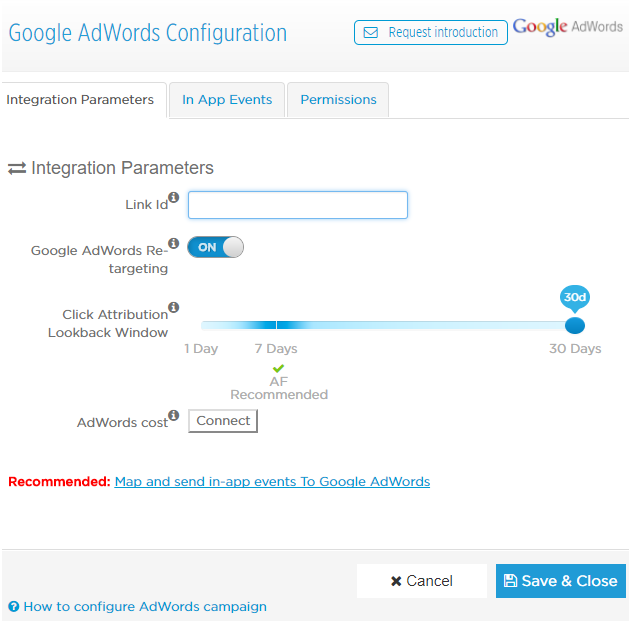Save & Close the configuration

[x=561, y=581]
